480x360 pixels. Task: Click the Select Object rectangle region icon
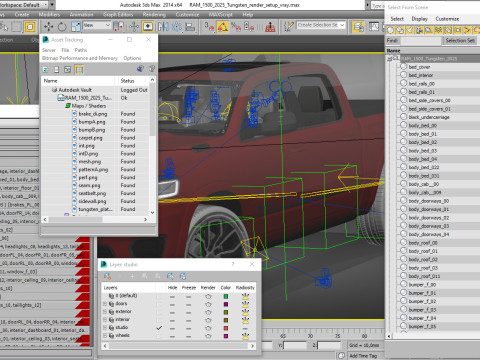point(17,26)
